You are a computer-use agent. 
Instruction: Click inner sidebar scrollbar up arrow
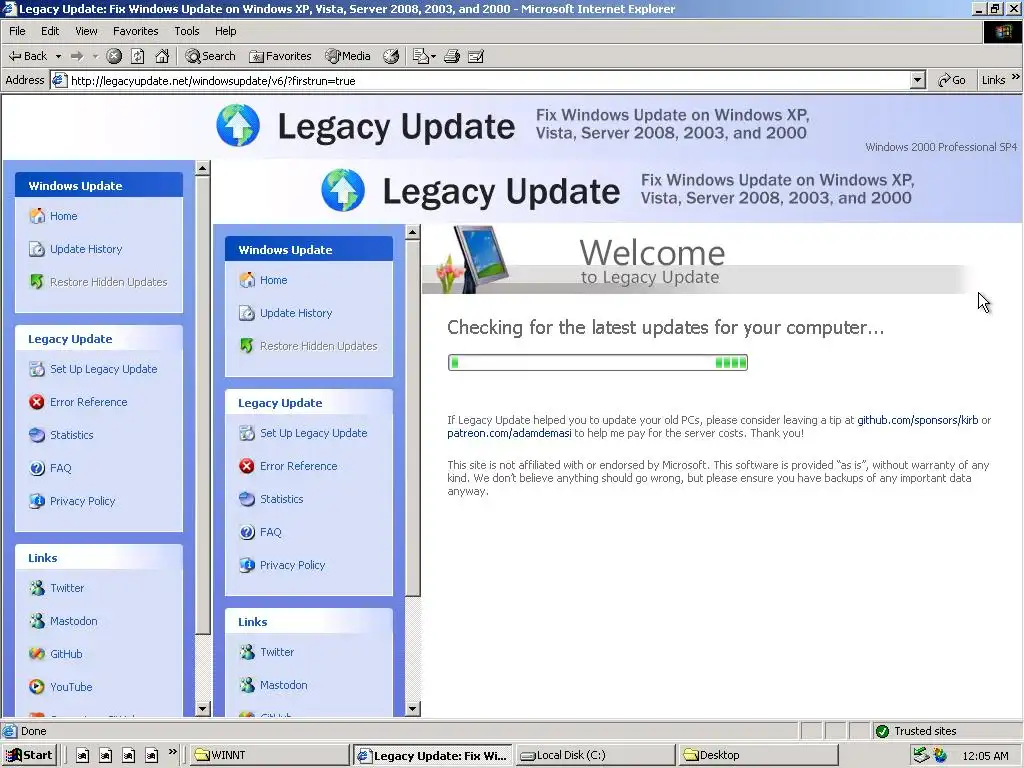(412, 232)
